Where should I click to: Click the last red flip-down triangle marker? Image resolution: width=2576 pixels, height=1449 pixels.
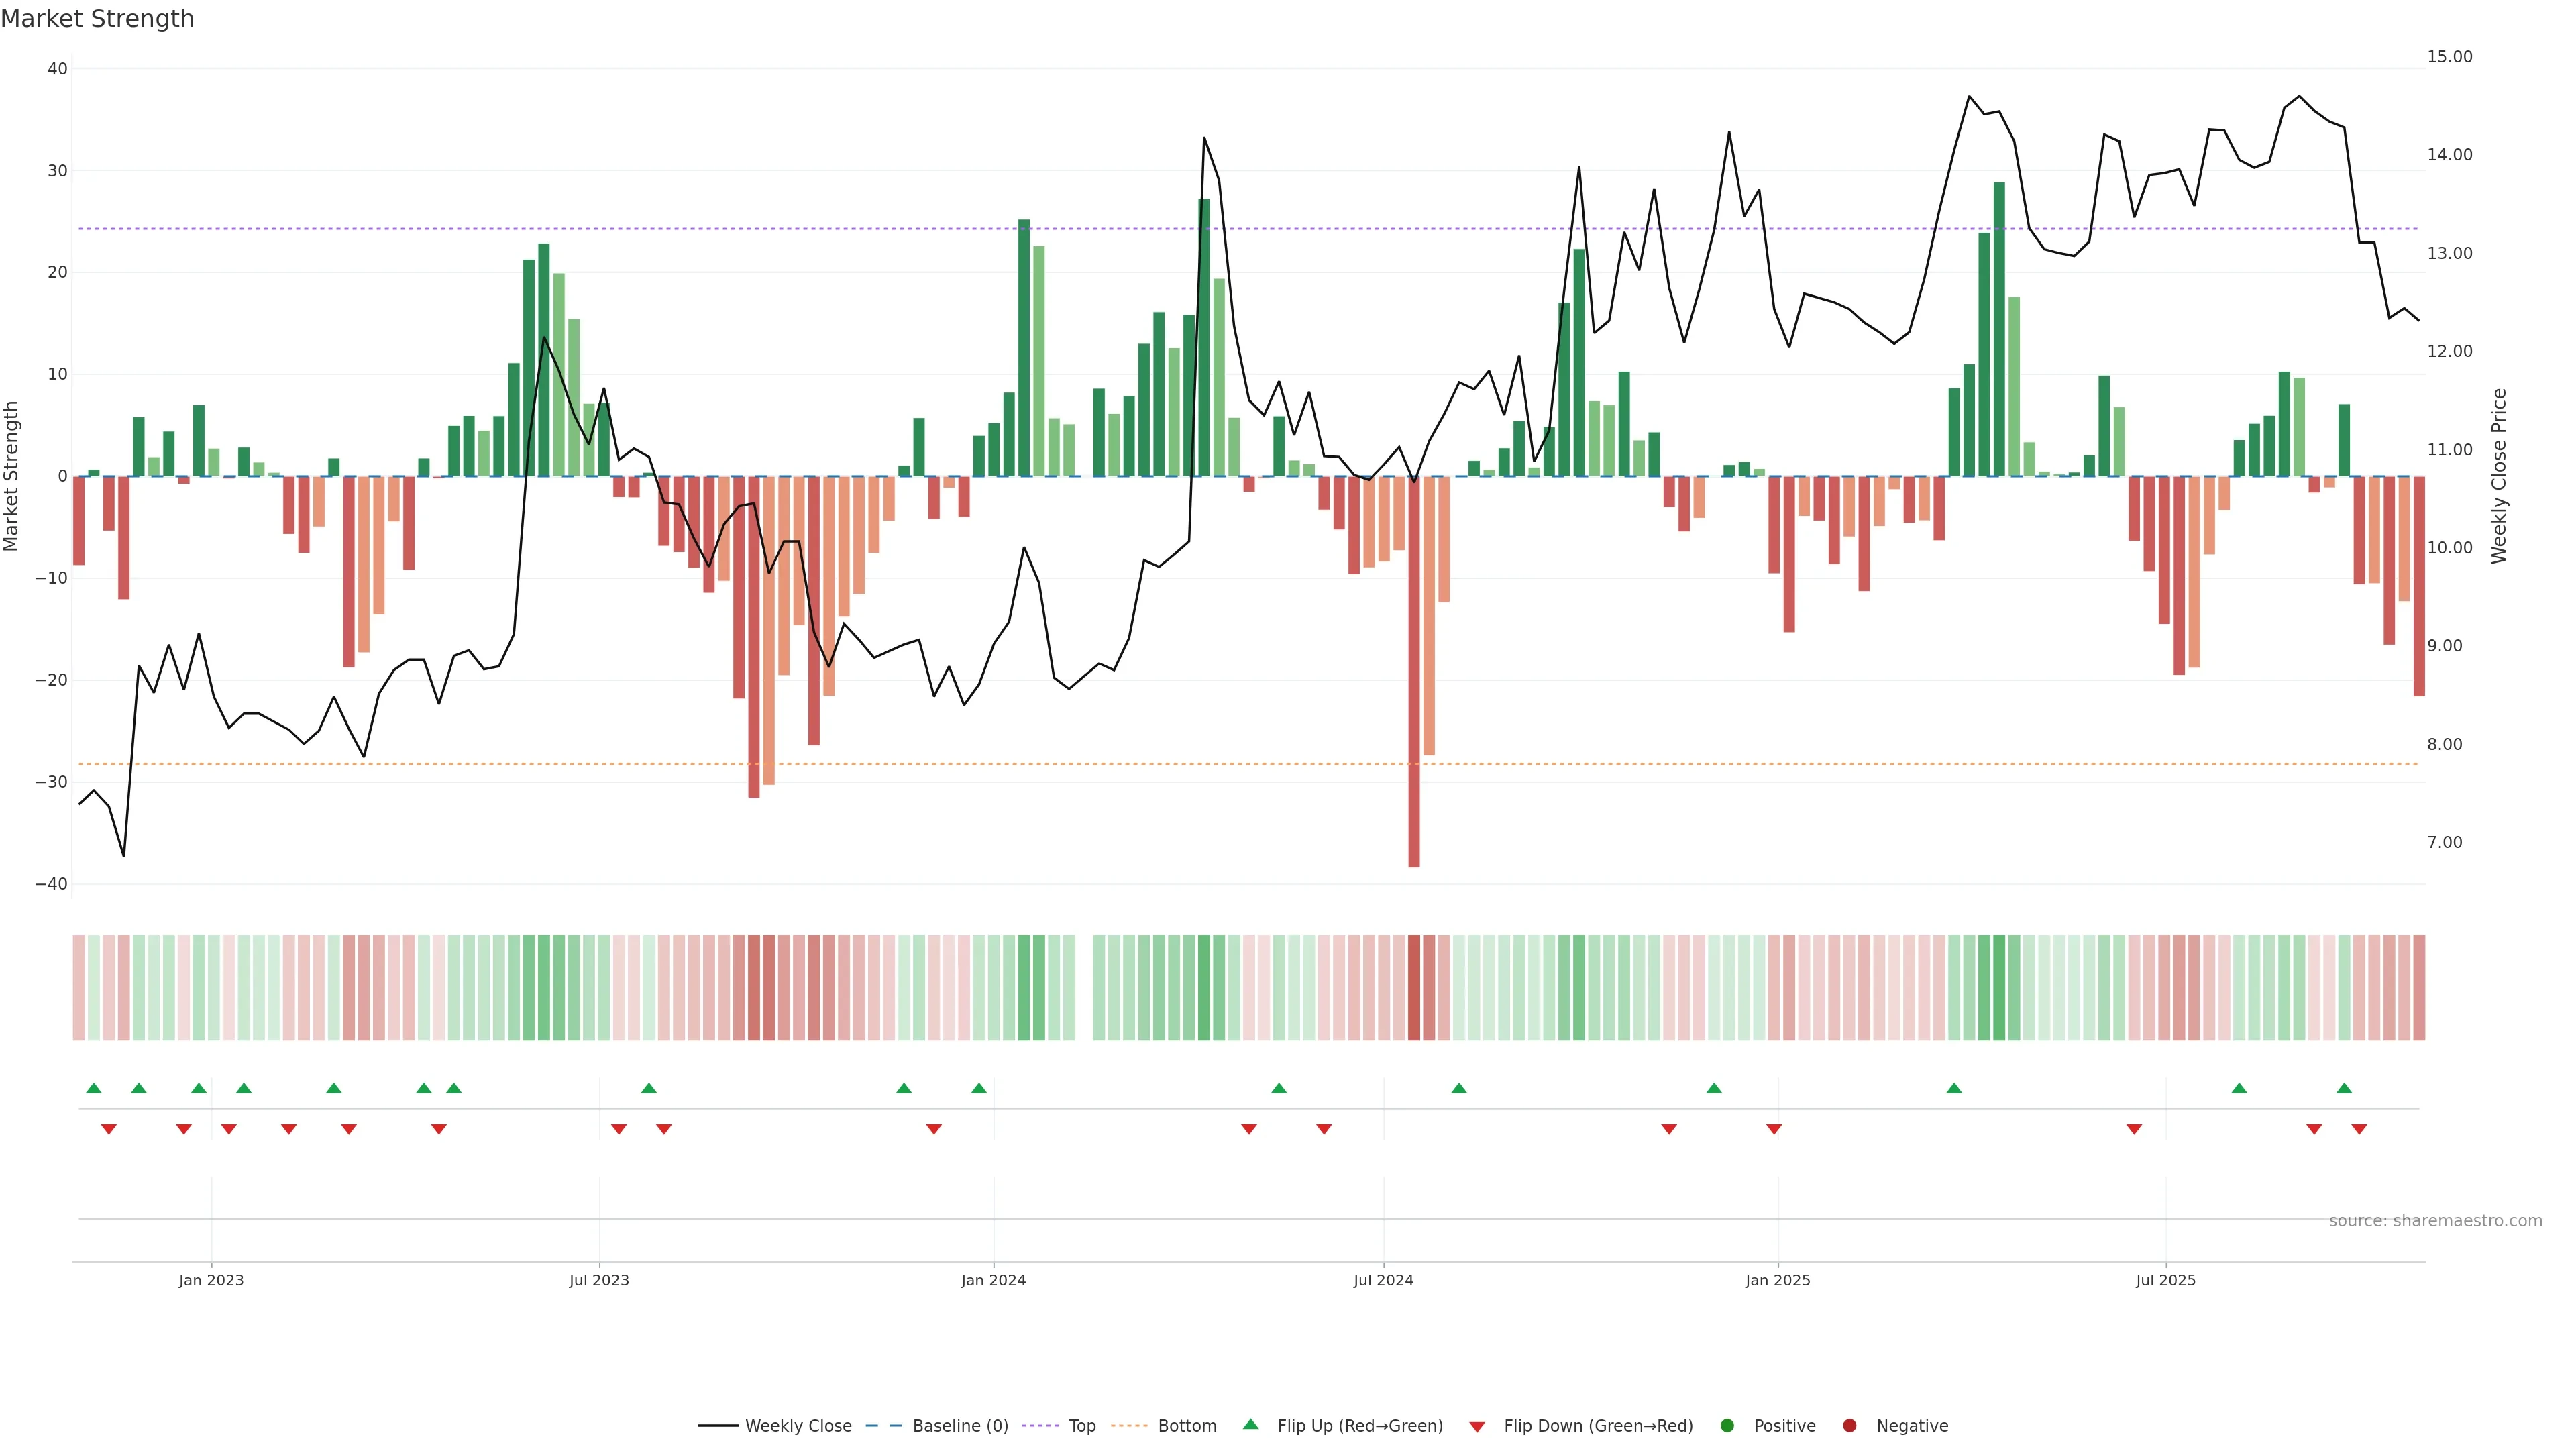2359,1129
